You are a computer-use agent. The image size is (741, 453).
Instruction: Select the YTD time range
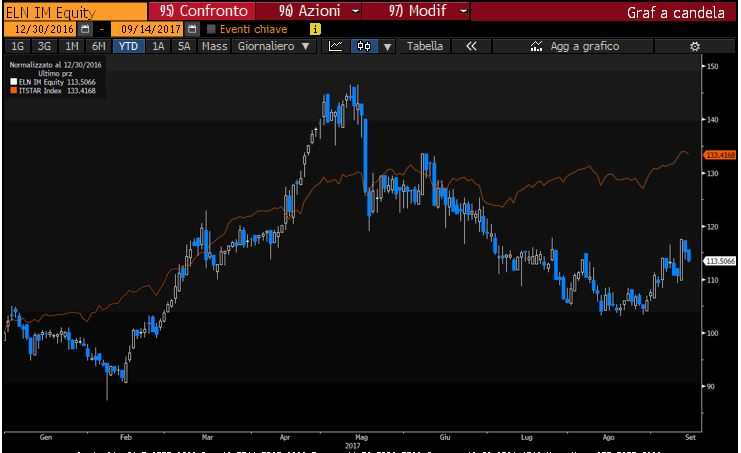pos(128,46)
